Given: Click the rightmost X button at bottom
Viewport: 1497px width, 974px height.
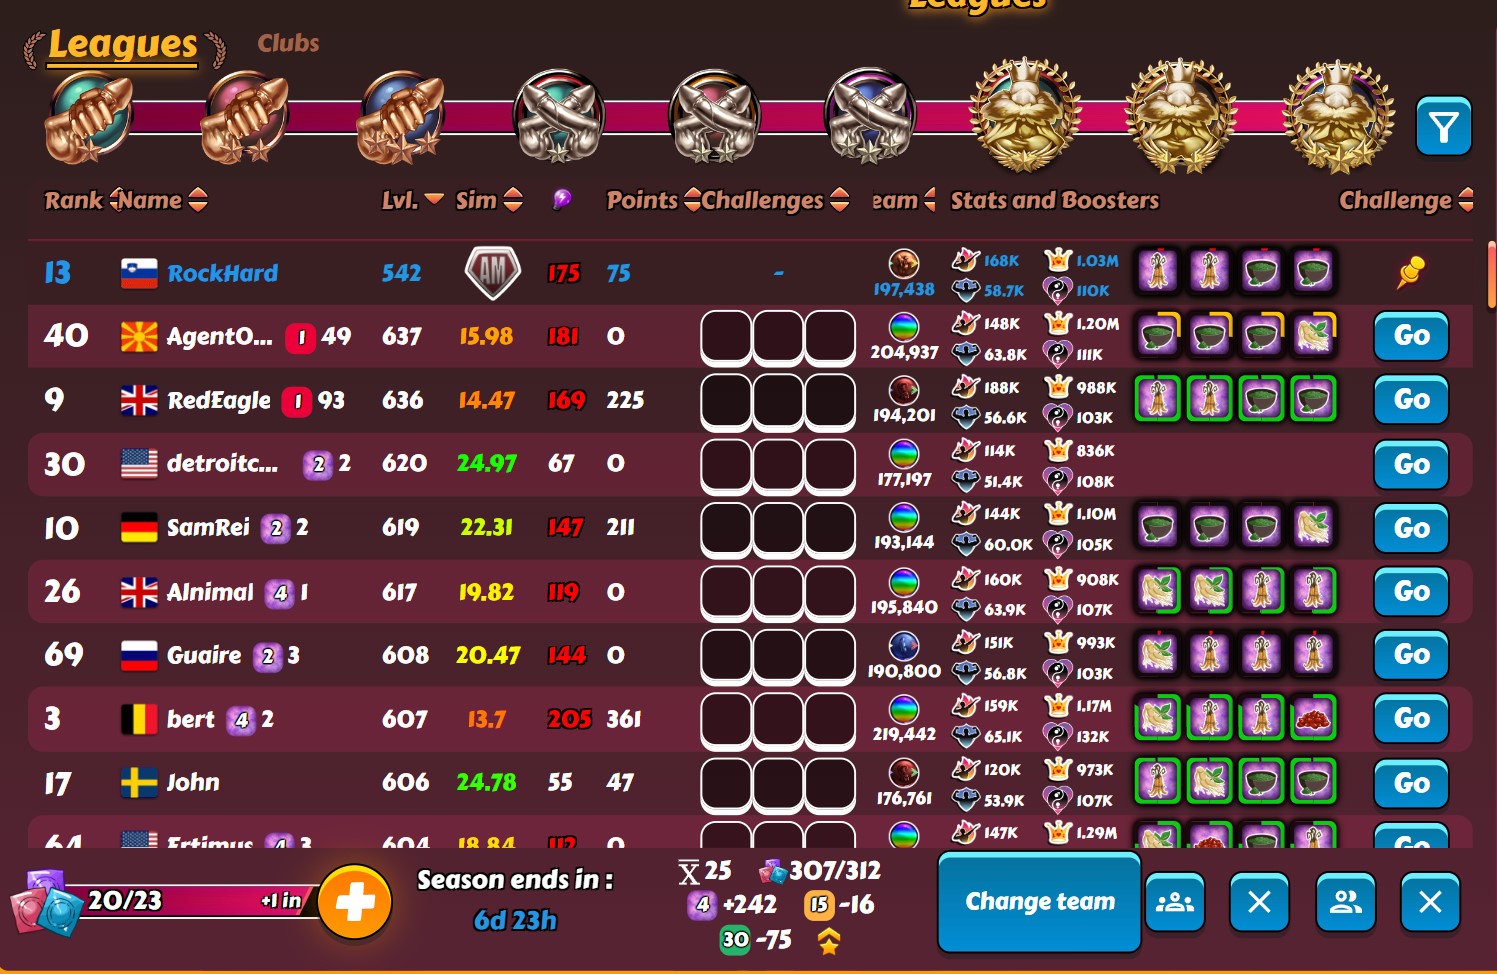Looking at the screenshot, I should click(x=1430, y=902).
